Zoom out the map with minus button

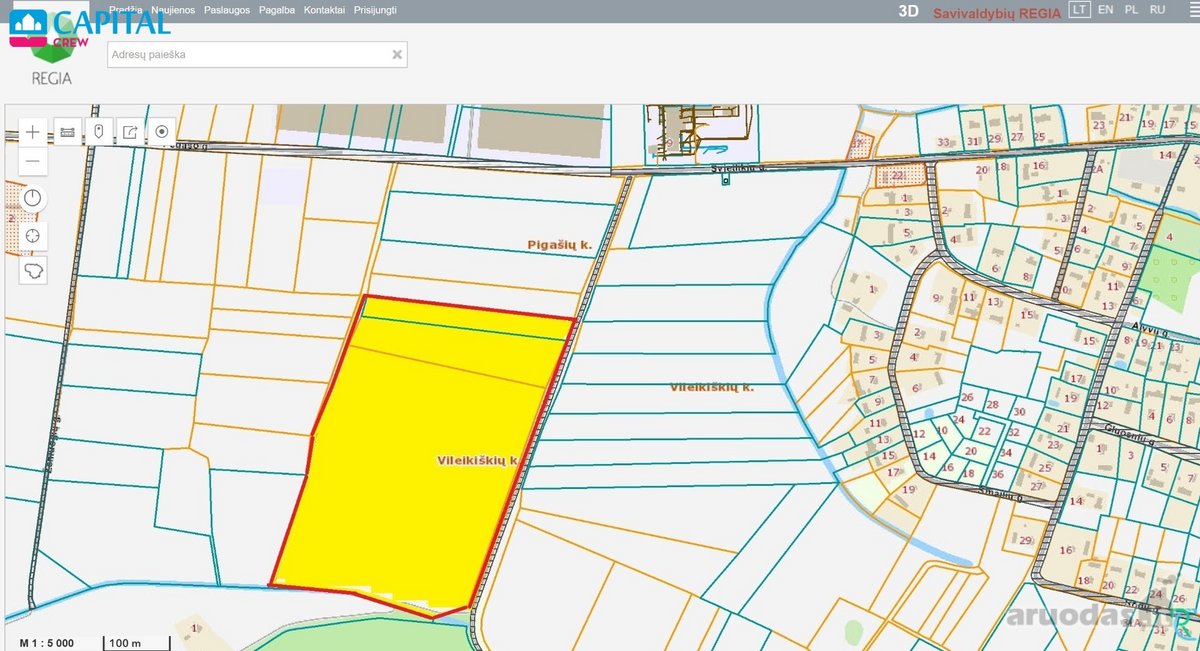point(33,160)
